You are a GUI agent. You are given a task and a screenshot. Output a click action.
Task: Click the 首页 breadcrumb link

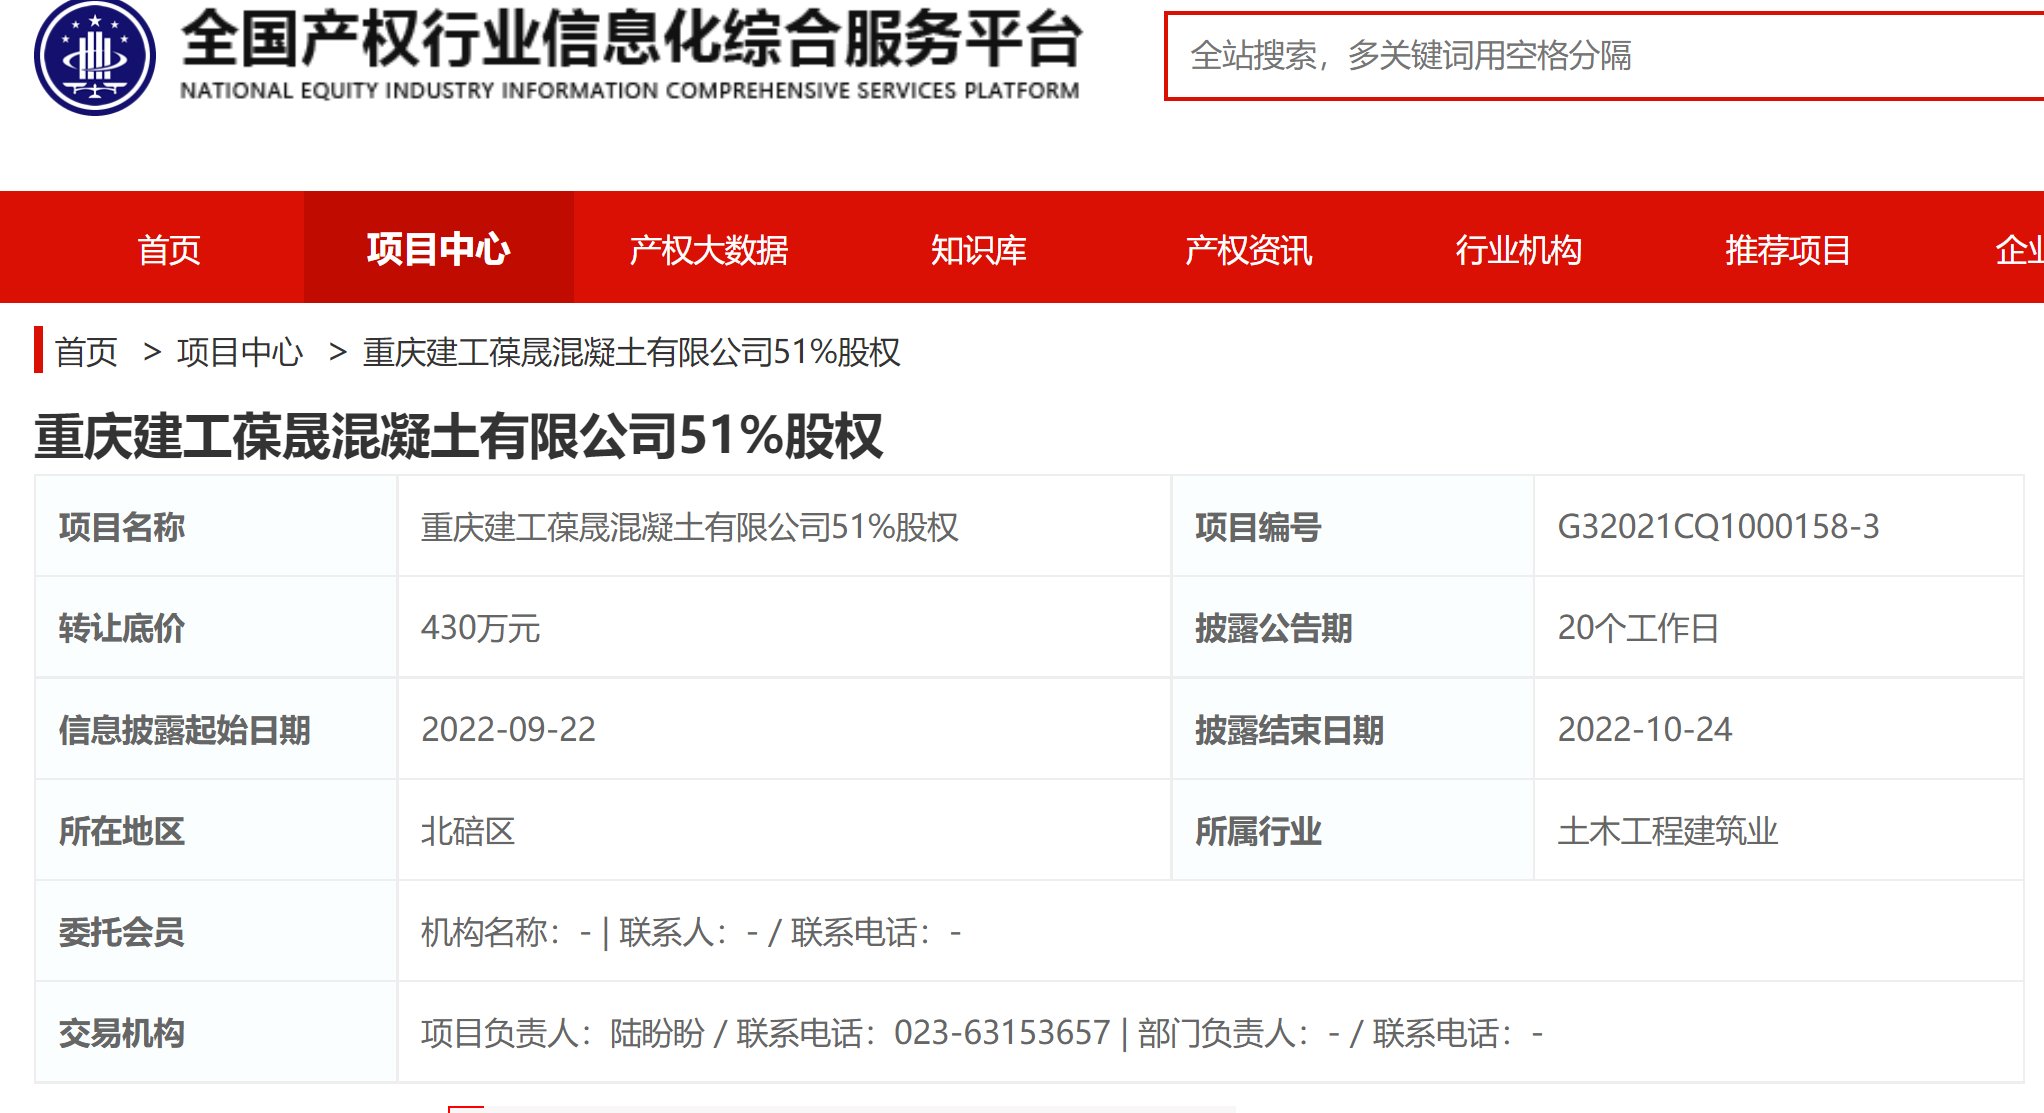coord(86,352)
